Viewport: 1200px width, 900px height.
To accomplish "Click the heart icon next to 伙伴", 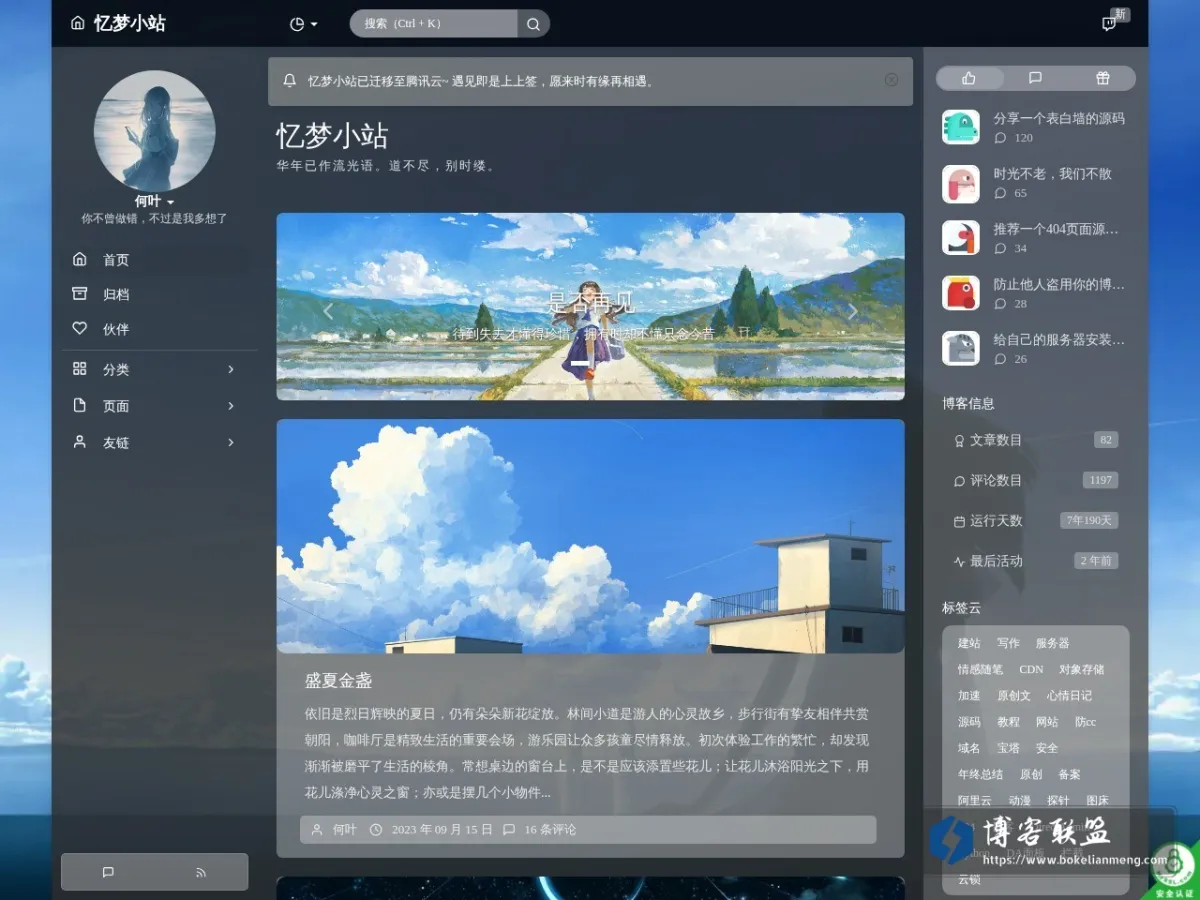I will 80,328.
